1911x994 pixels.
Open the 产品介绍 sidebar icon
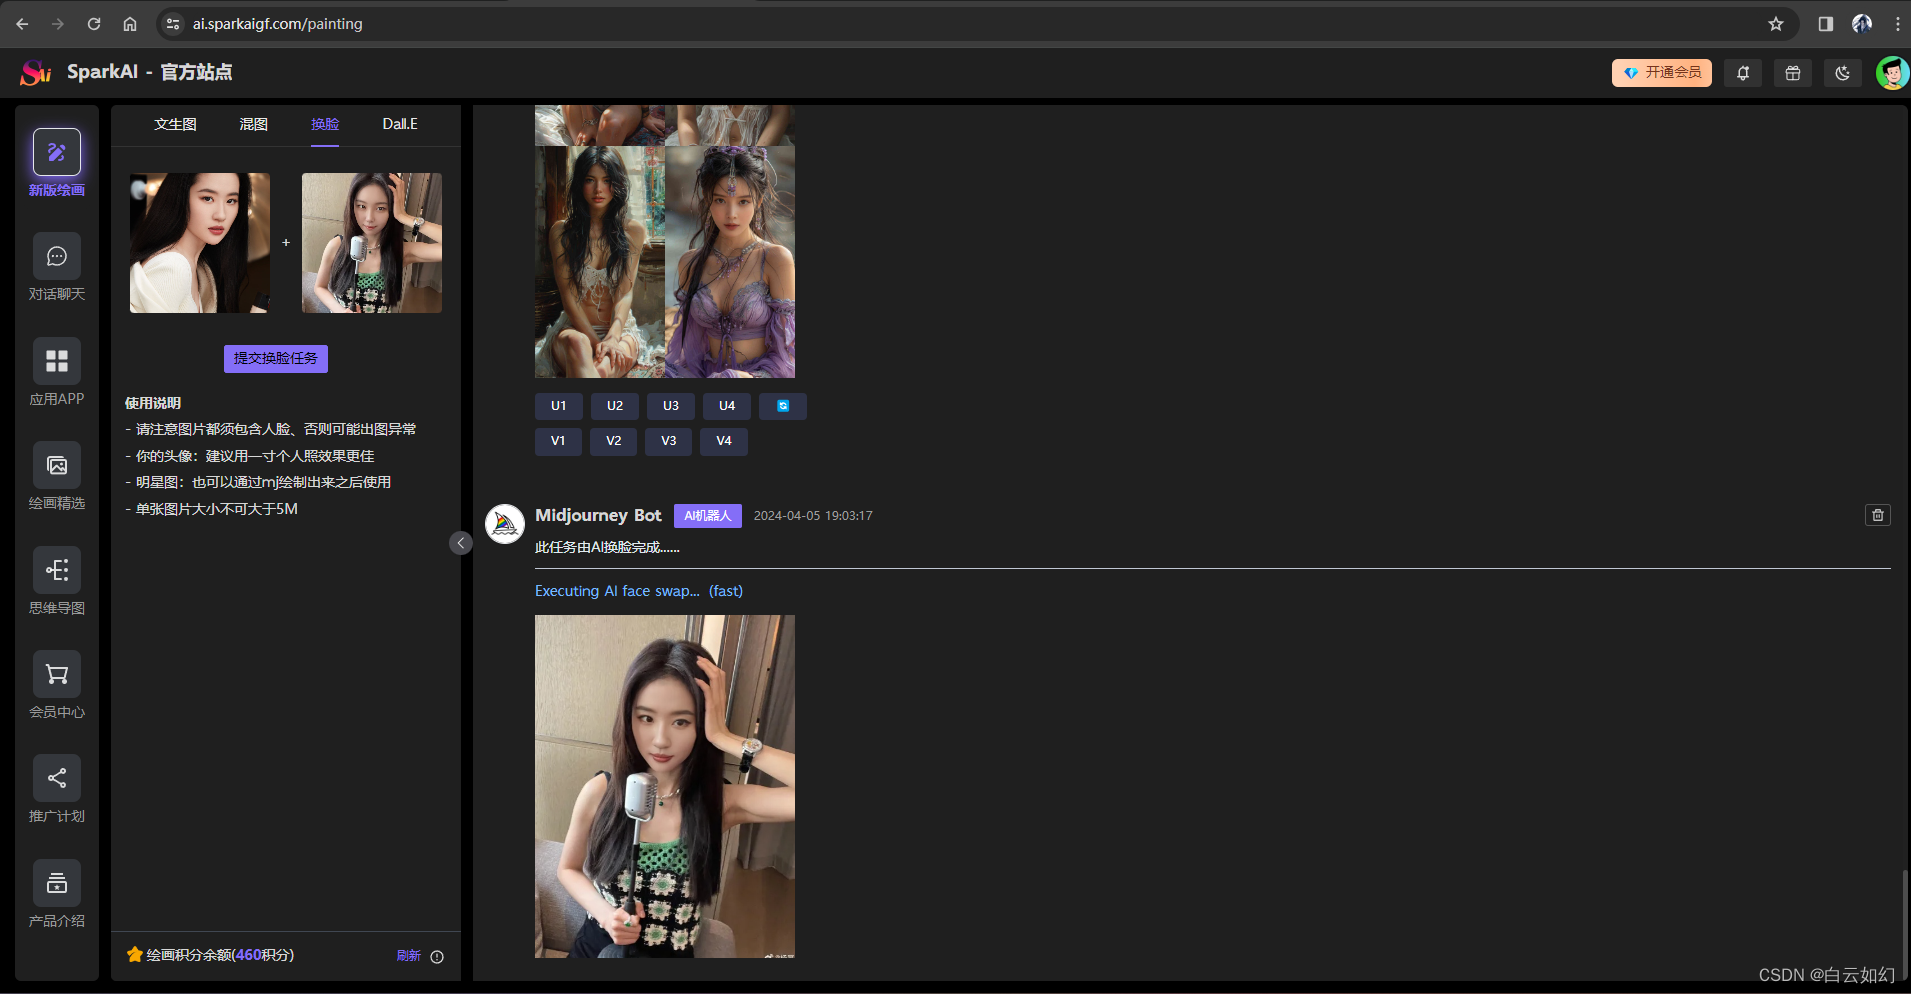(x=57, y=883)
